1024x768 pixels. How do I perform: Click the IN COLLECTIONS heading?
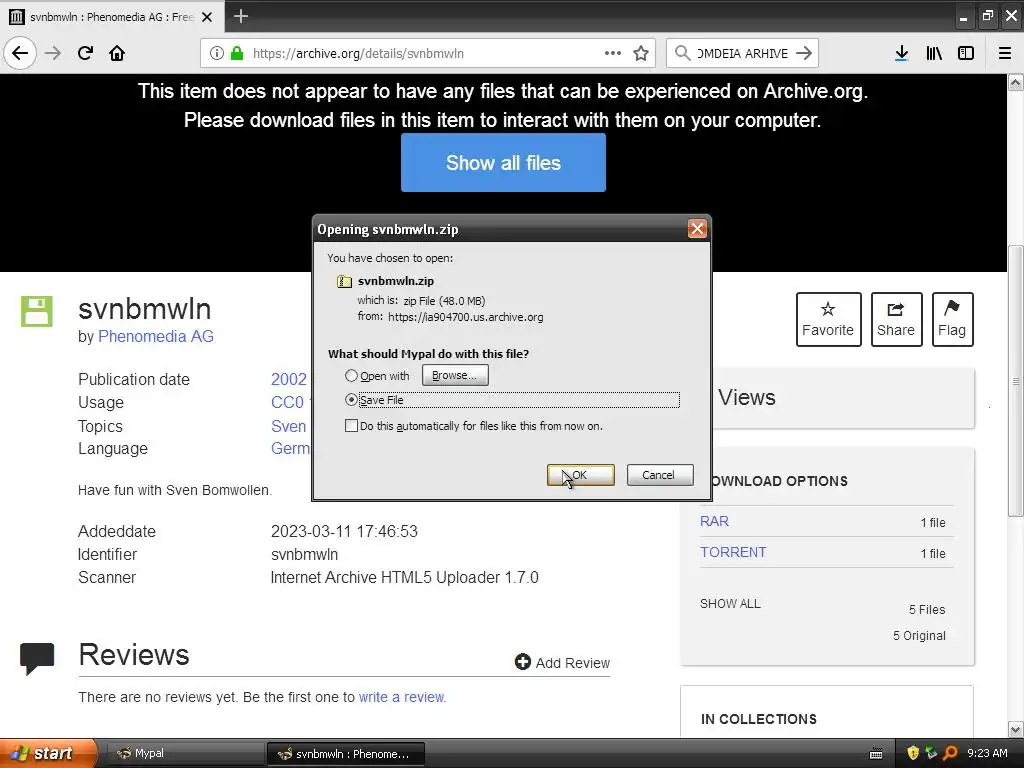758,719
